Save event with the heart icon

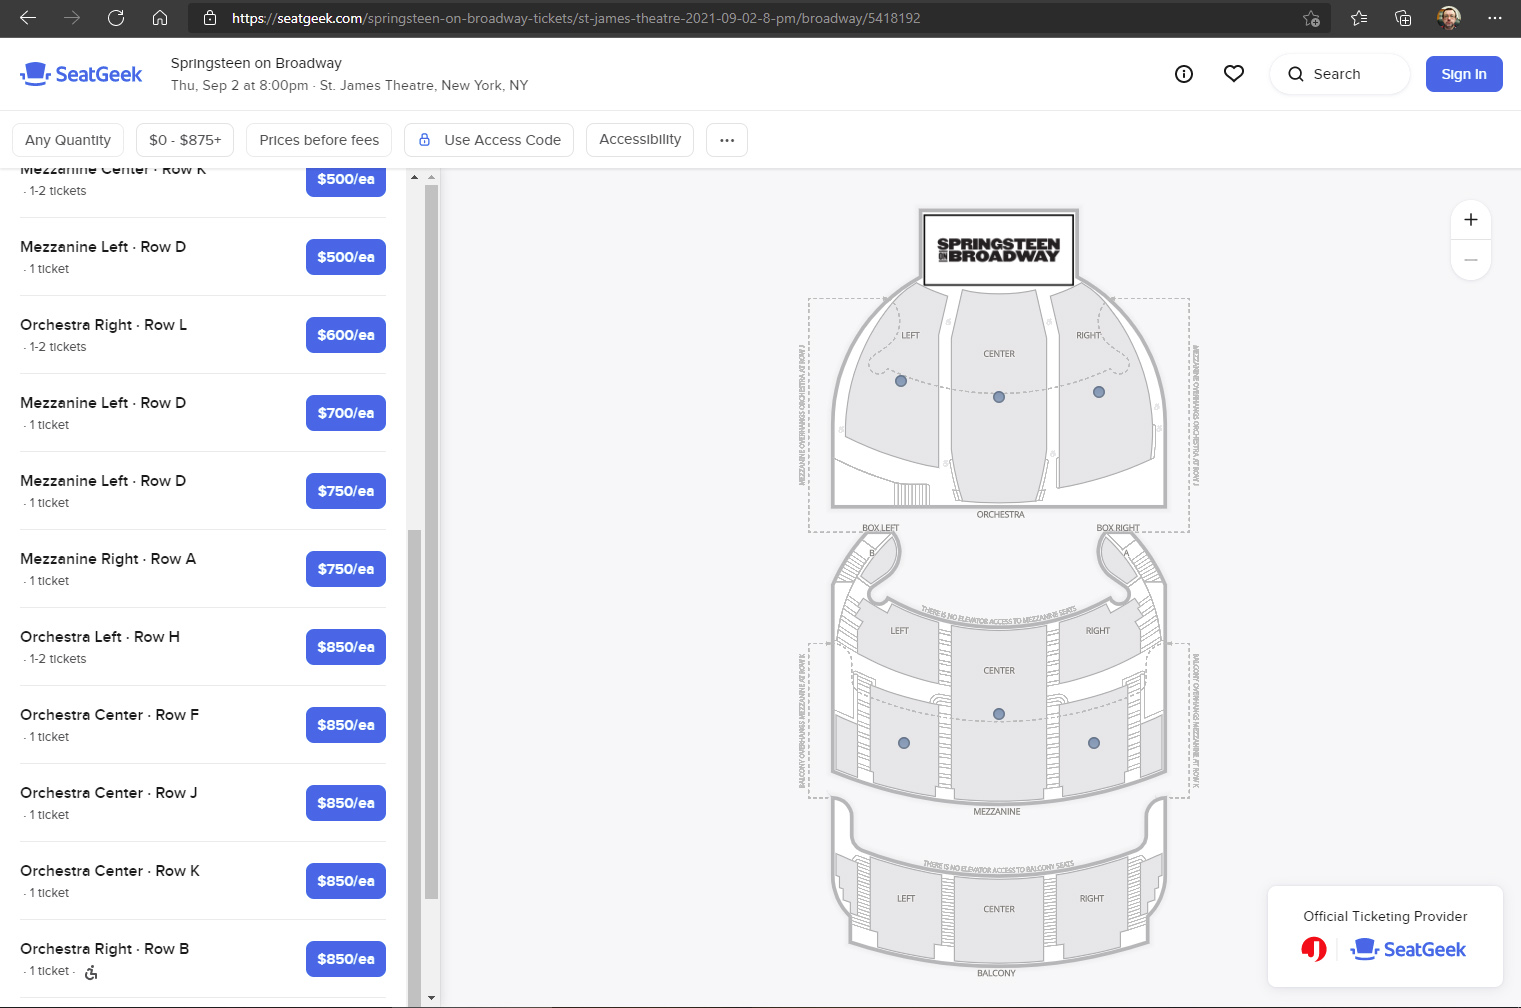(1234, 74)
